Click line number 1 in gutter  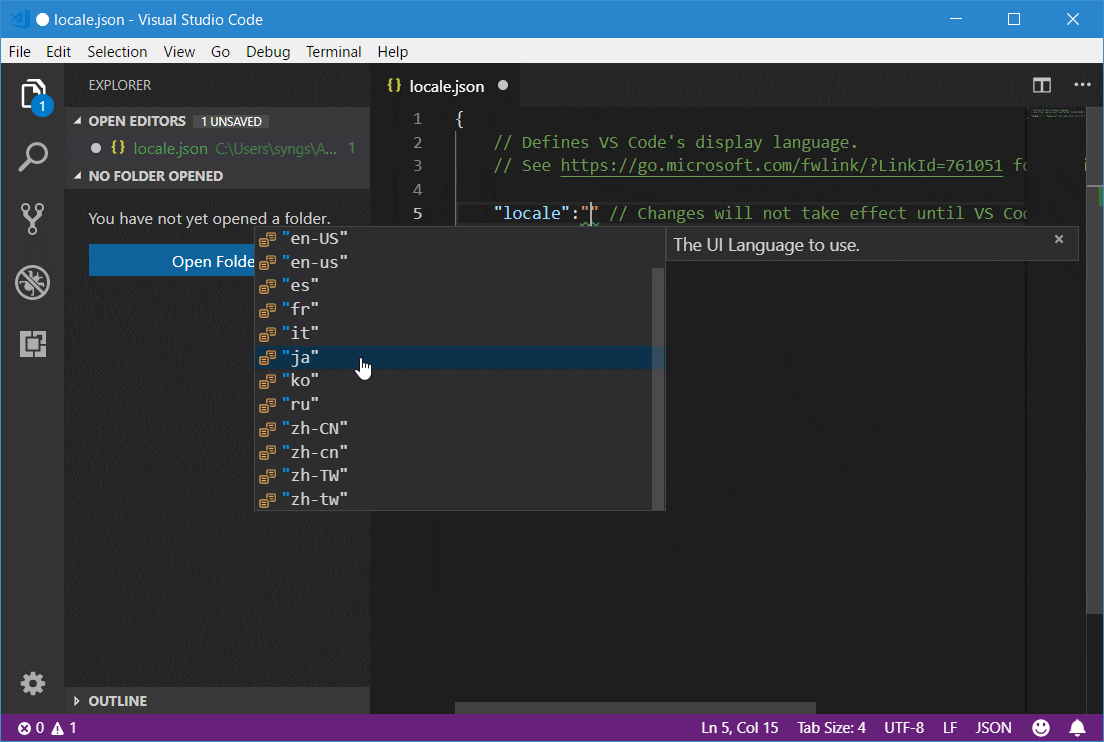[418, 118]
